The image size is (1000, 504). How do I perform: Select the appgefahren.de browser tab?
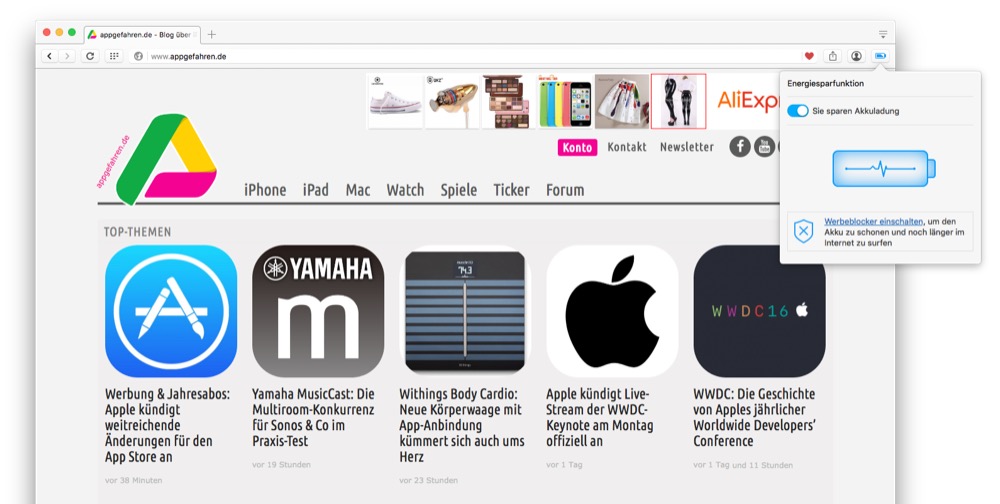140,34
